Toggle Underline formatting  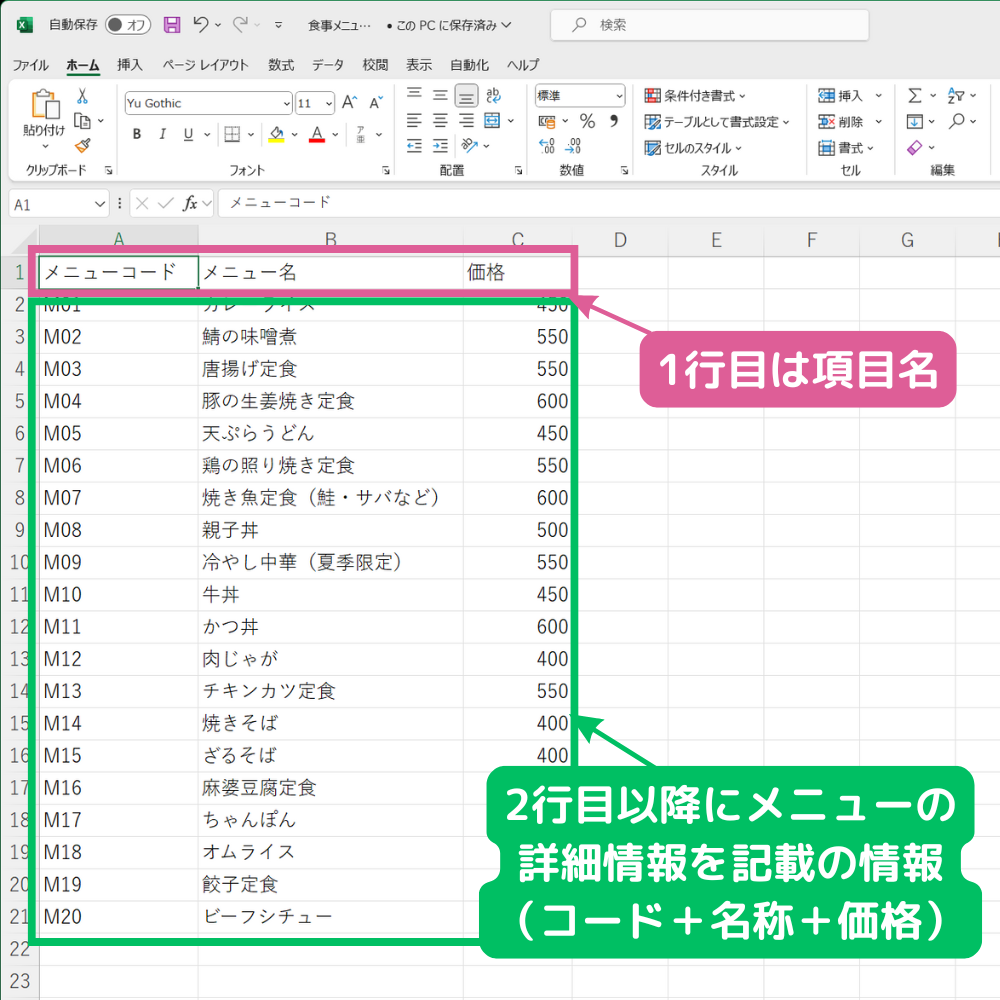[x=188, y=134]
